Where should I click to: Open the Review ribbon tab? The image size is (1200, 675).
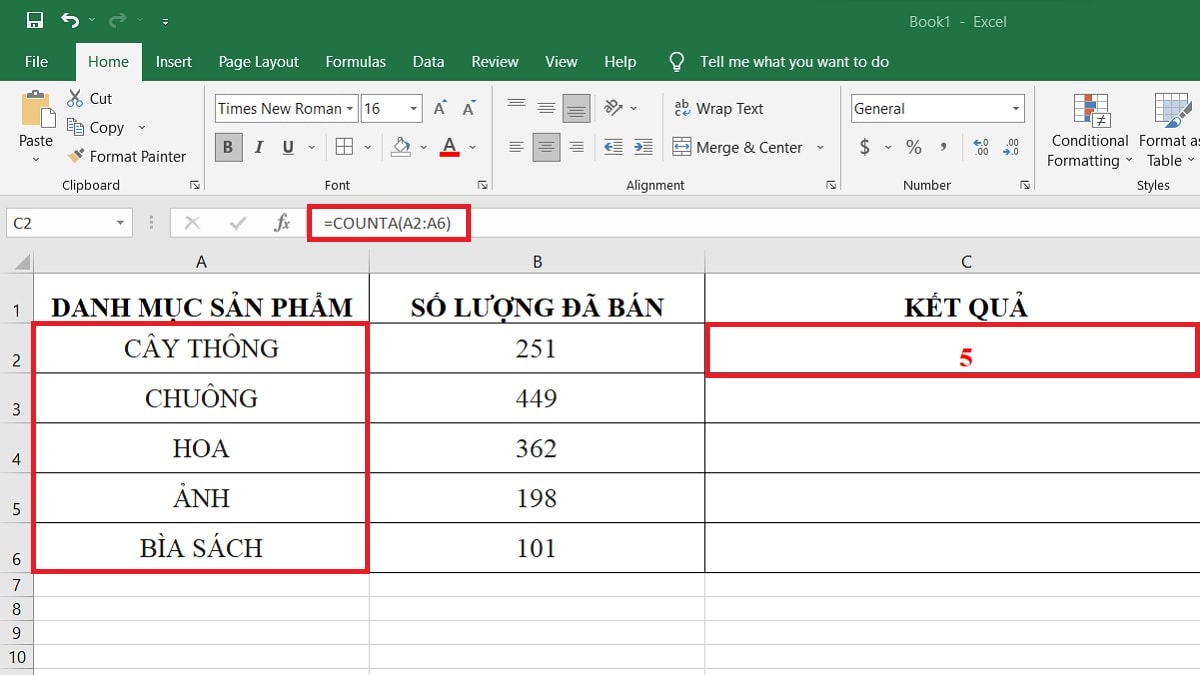click(x=494, y=61)
